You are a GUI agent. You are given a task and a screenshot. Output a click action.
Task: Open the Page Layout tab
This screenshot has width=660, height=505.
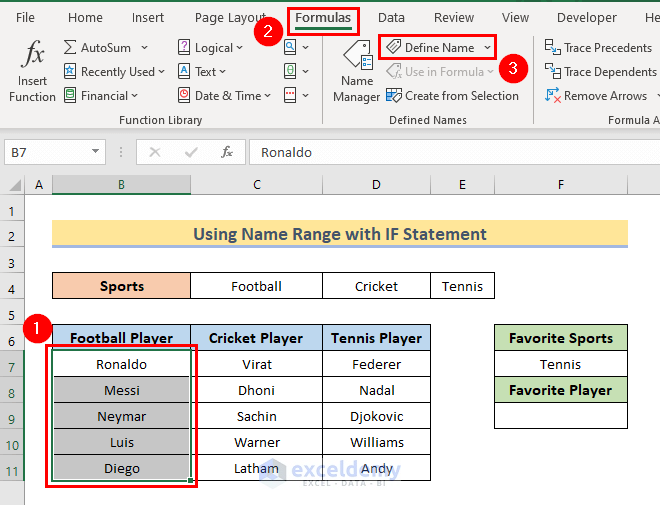point(230,17)
